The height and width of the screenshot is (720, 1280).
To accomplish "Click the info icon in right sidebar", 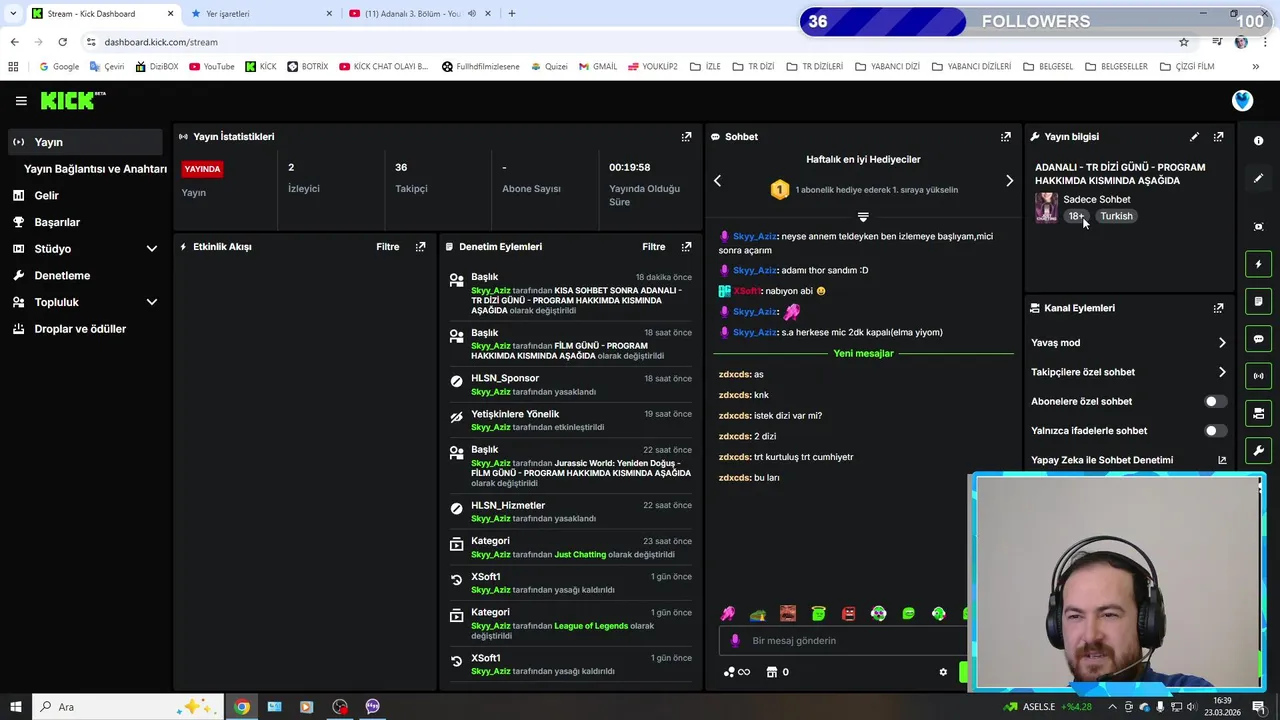I will pyautogui.click(x=1258, y=141).
